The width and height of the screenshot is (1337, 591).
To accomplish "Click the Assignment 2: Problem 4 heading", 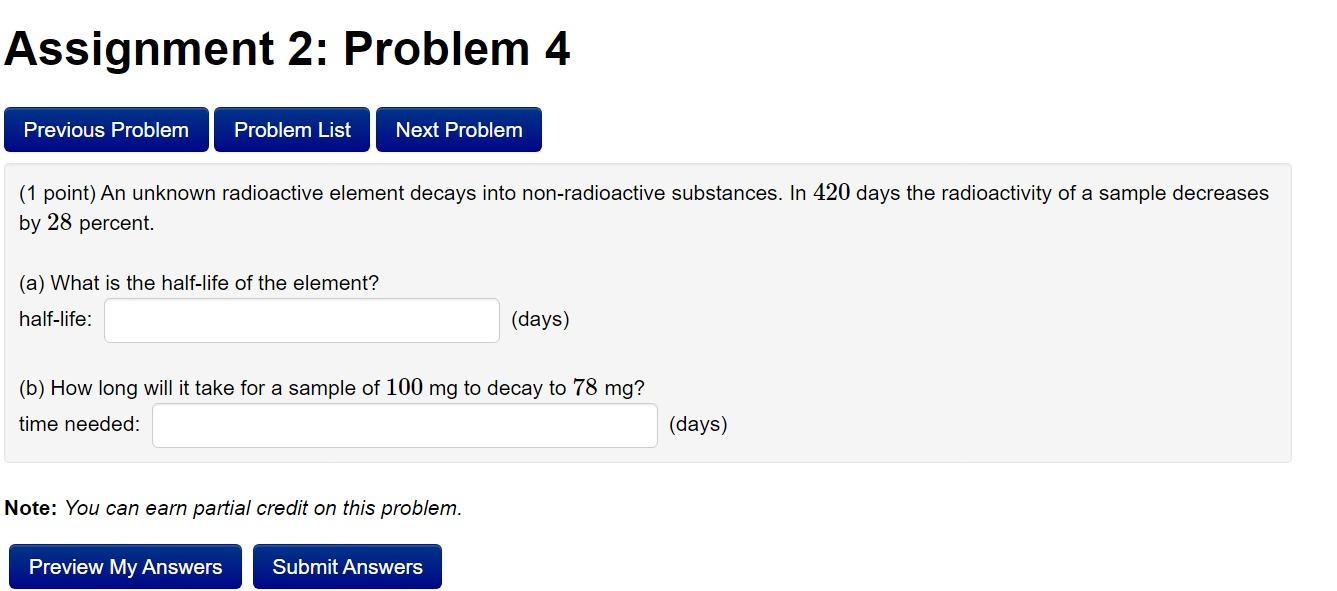I will click(x=287, y=47).
